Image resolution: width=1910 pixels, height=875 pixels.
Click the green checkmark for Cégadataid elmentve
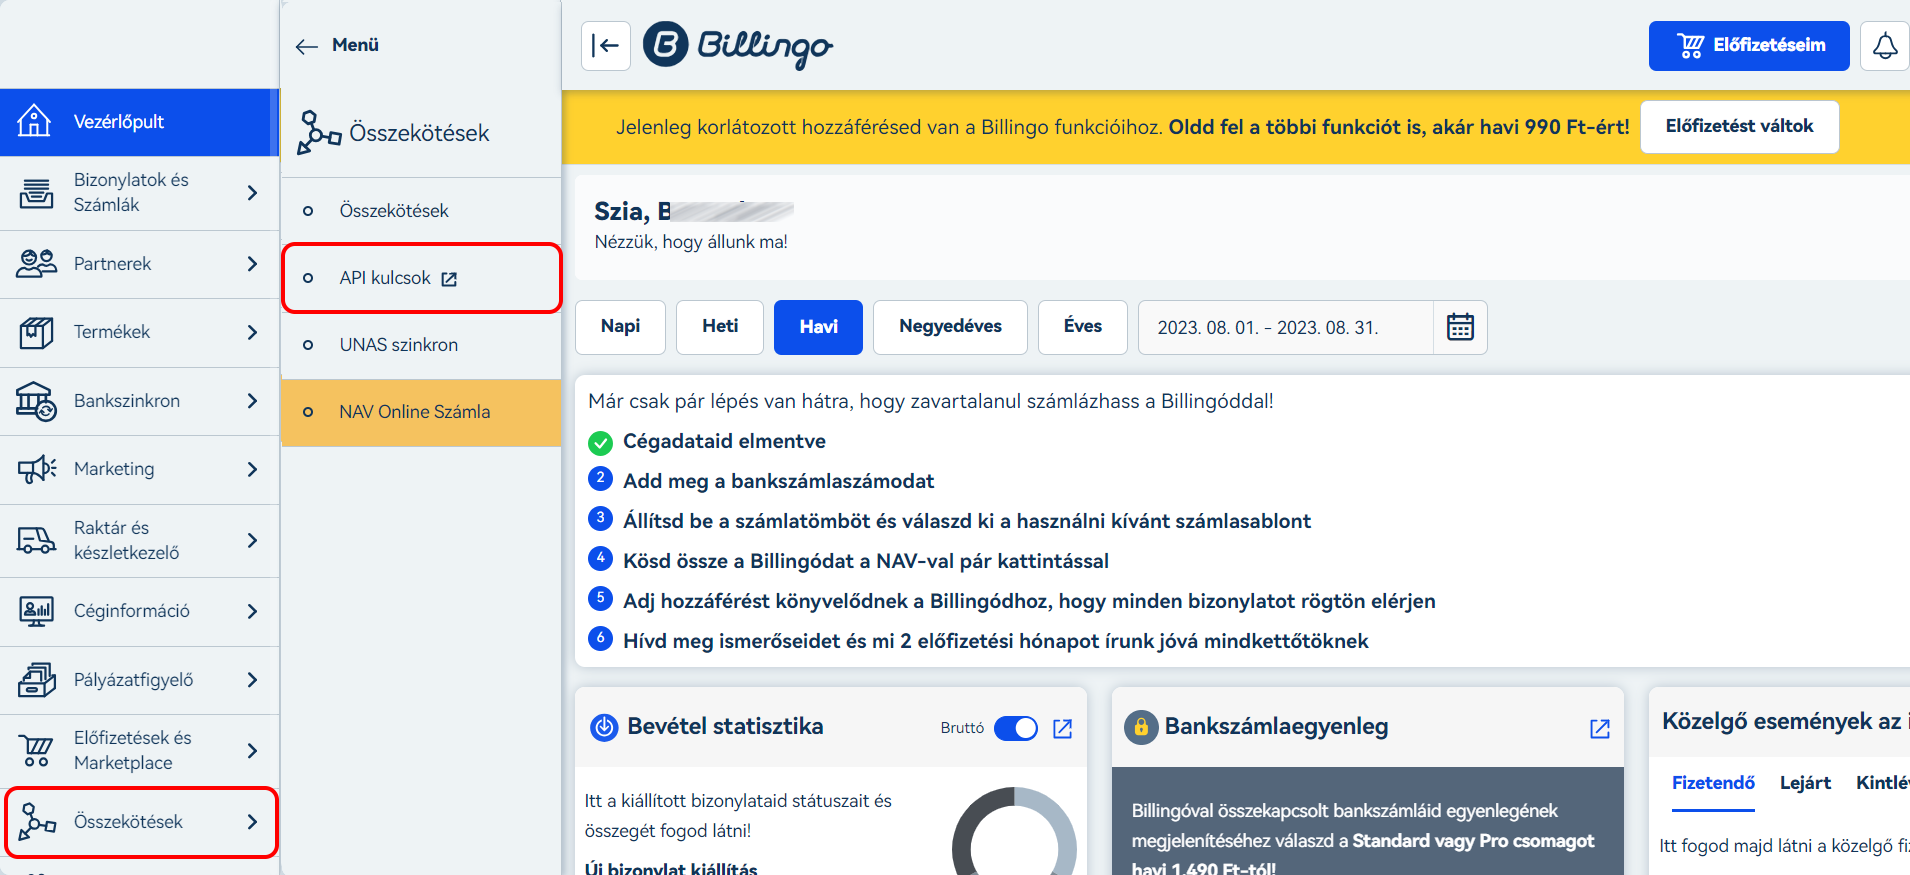tap(600, 442)
